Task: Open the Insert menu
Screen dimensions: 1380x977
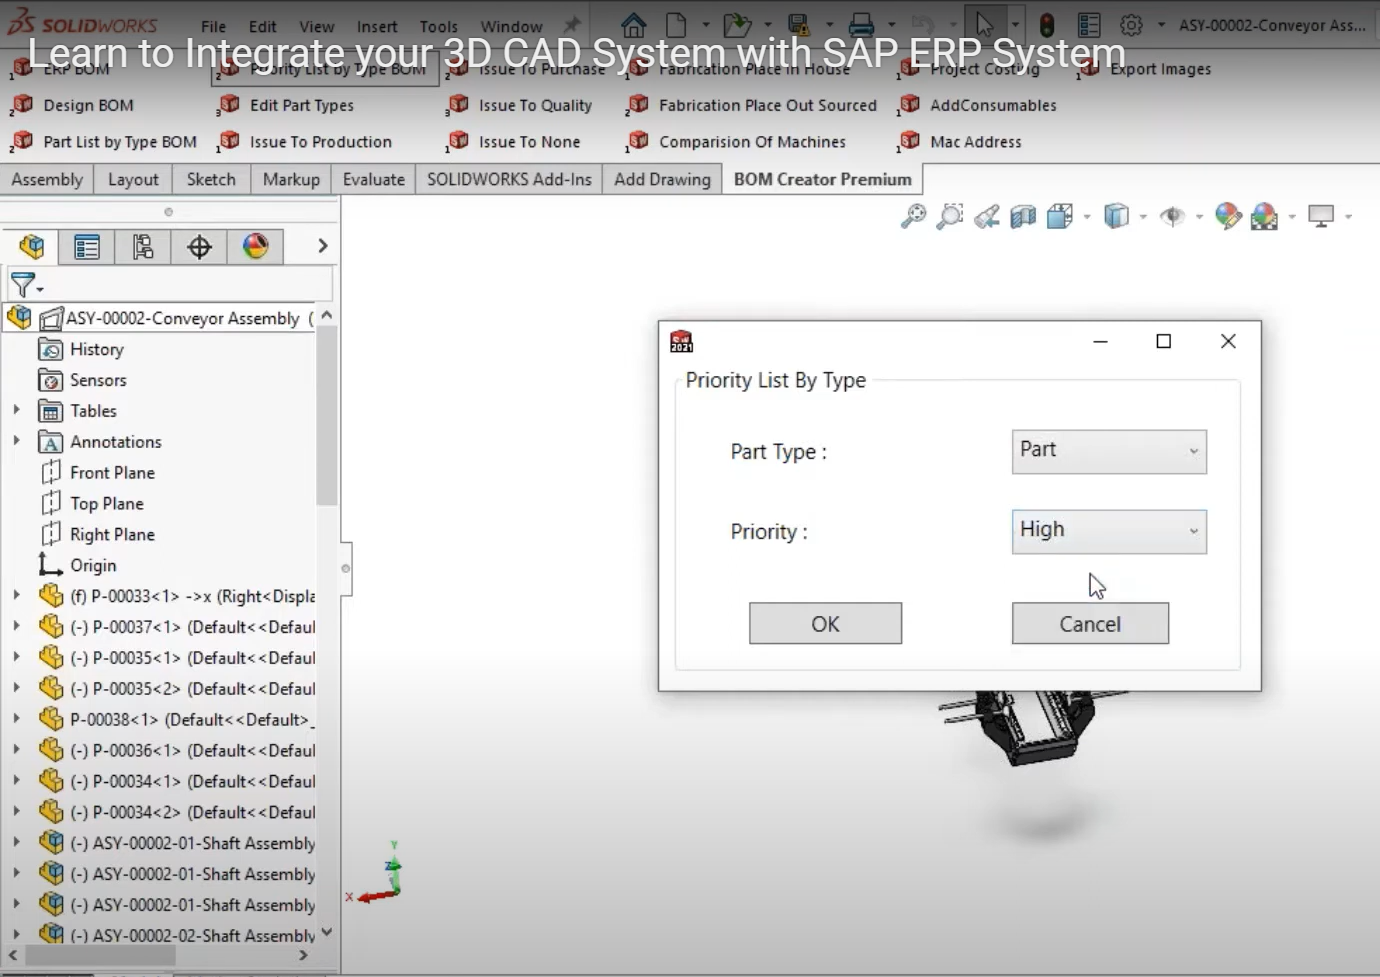Action: 377,27
